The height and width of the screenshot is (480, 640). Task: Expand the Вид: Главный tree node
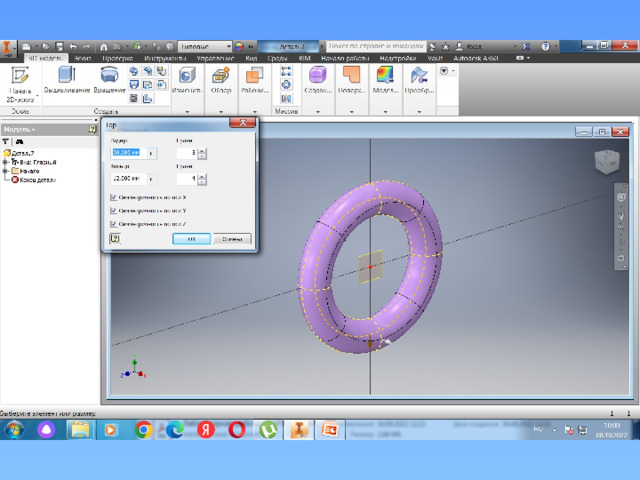click(x=6, y=162)
